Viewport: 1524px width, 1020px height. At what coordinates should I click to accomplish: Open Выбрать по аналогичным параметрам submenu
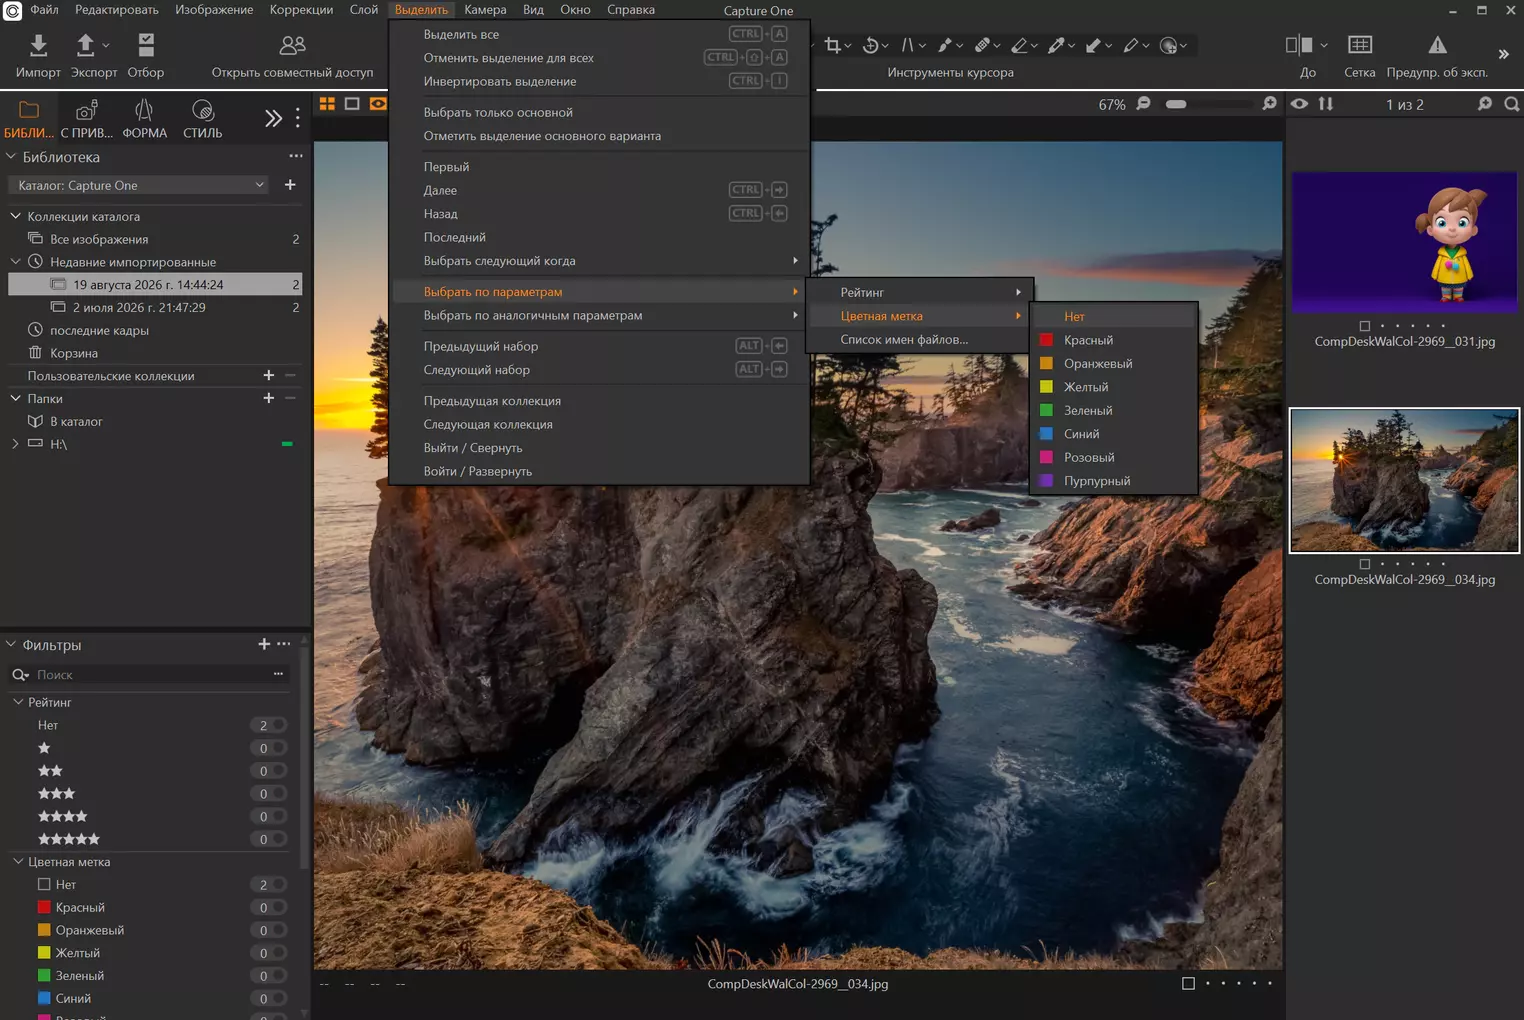[x=599, y=315]
